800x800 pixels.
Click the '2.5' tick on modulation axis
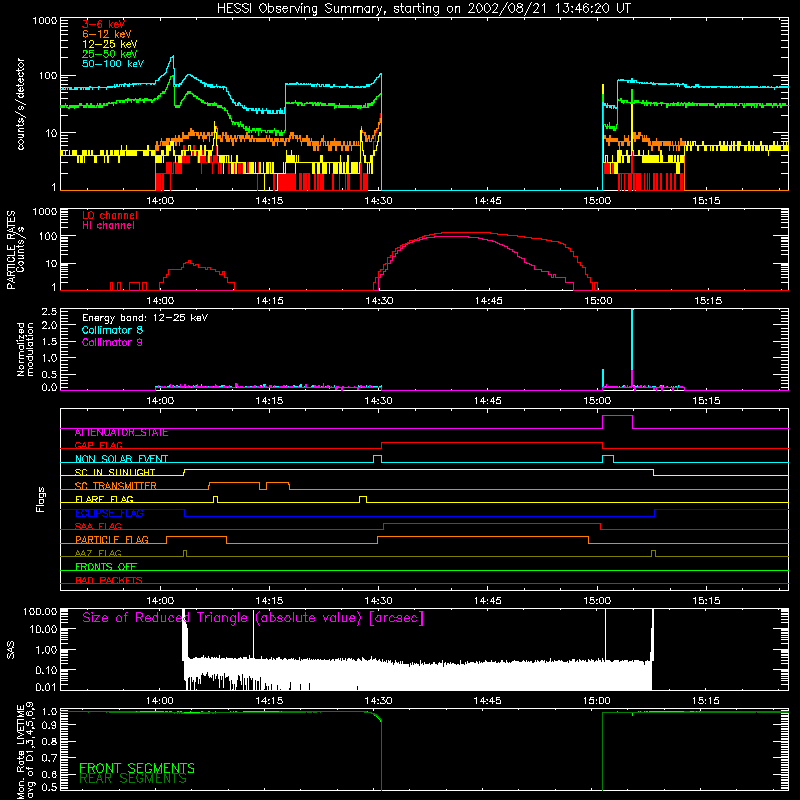point(49,312)
